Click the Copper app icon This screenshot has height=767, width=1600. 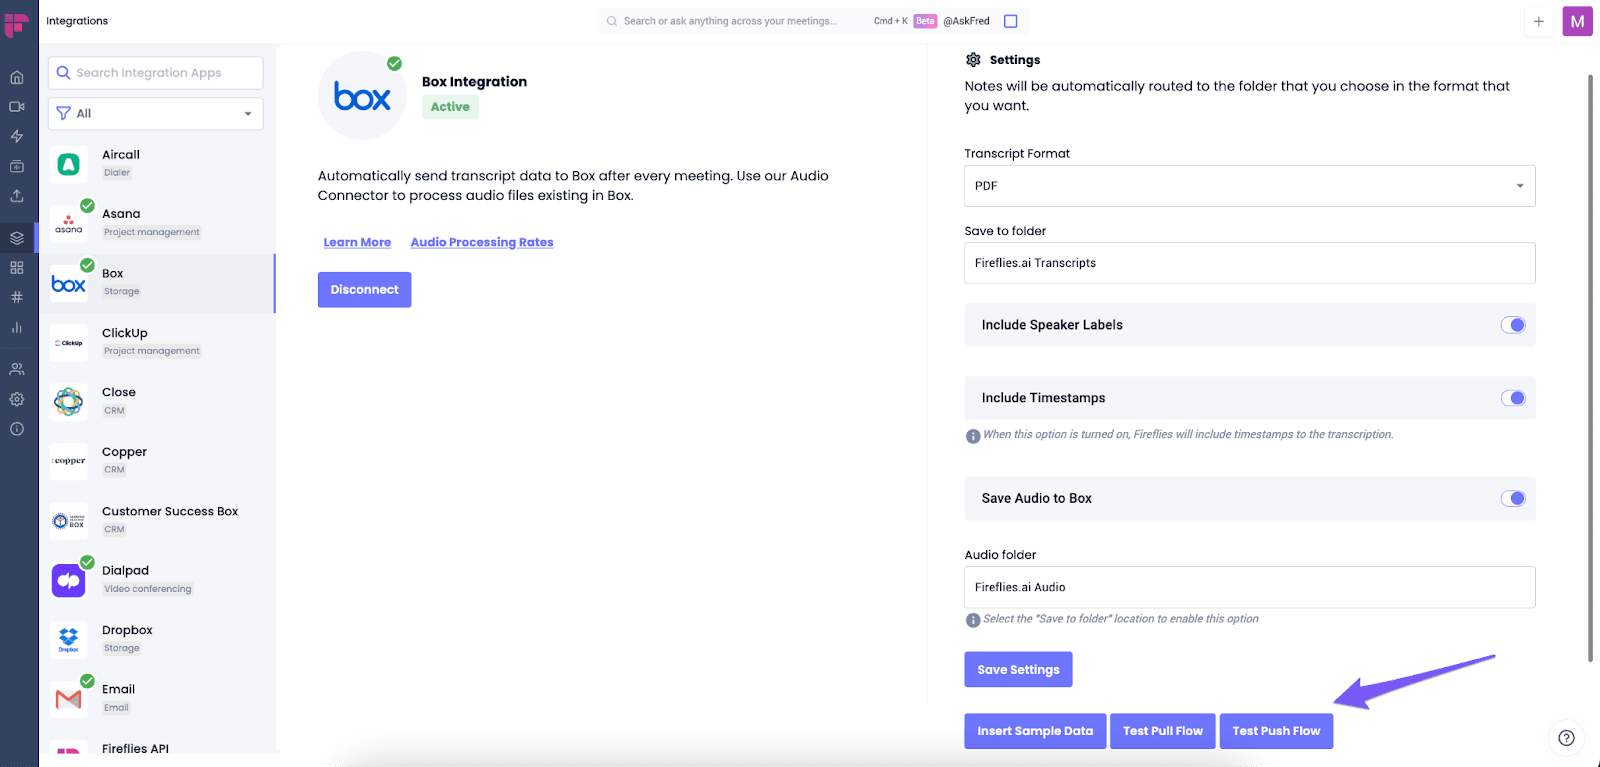point(68,462)
